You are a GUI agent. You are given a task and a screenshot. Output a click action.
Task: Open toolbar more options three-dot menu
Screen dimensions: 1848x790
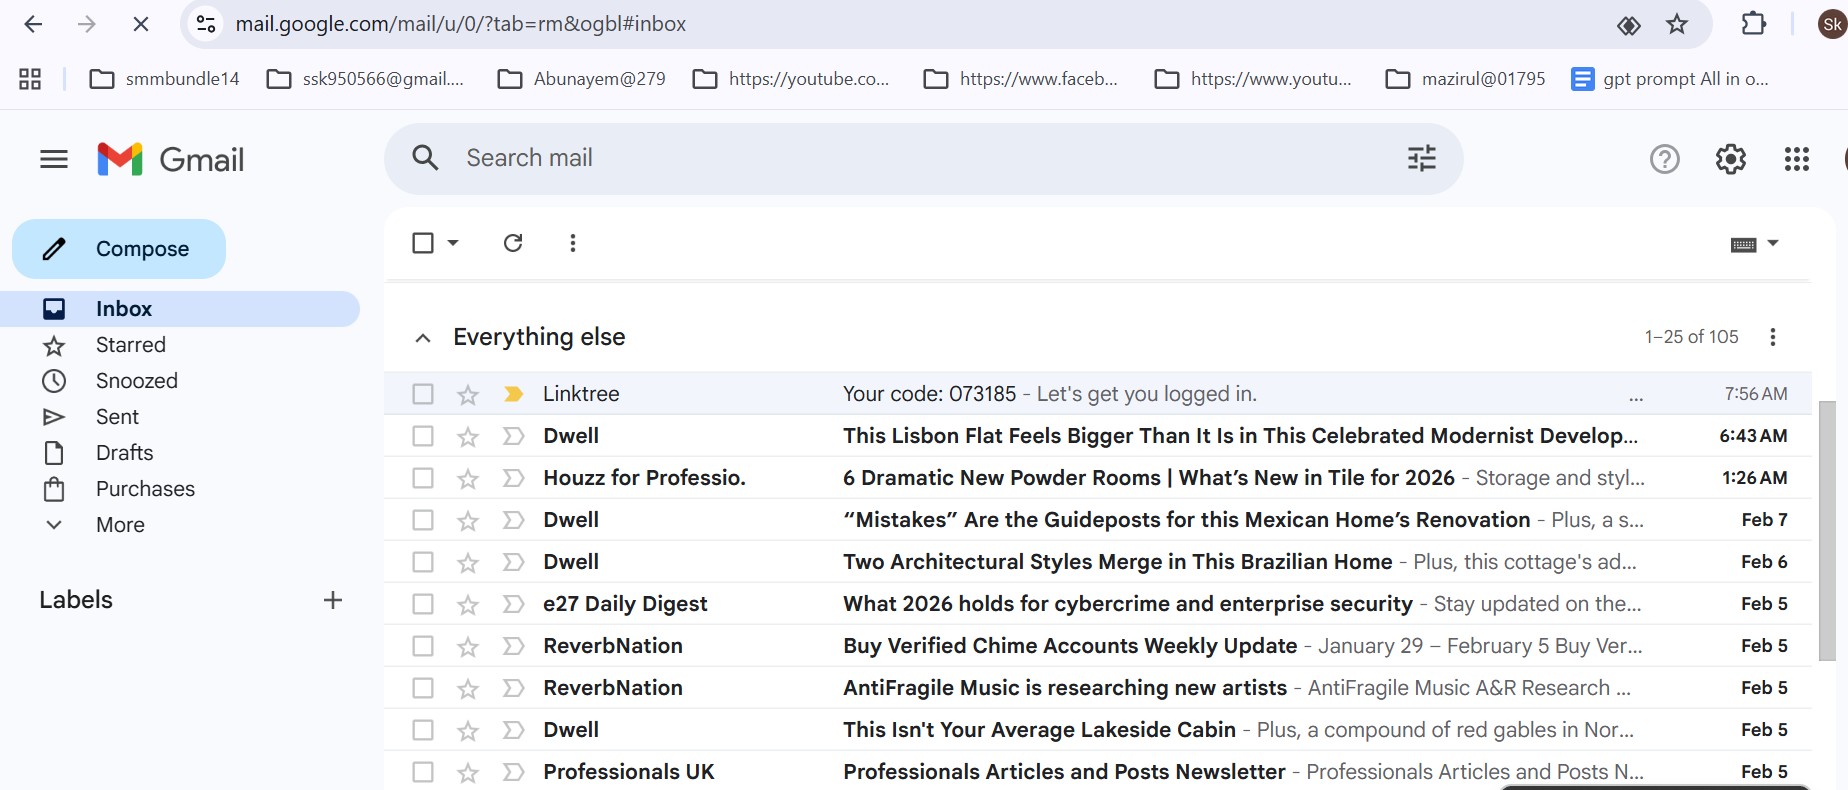(572, 243)
